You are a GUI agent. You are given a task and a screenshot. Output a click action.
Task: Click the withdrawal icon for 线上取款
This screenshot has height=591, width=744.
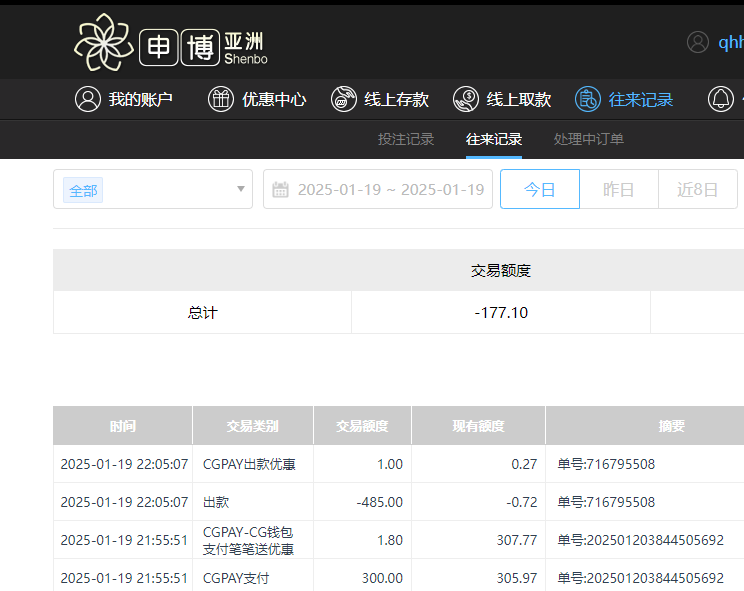(465, 99)
